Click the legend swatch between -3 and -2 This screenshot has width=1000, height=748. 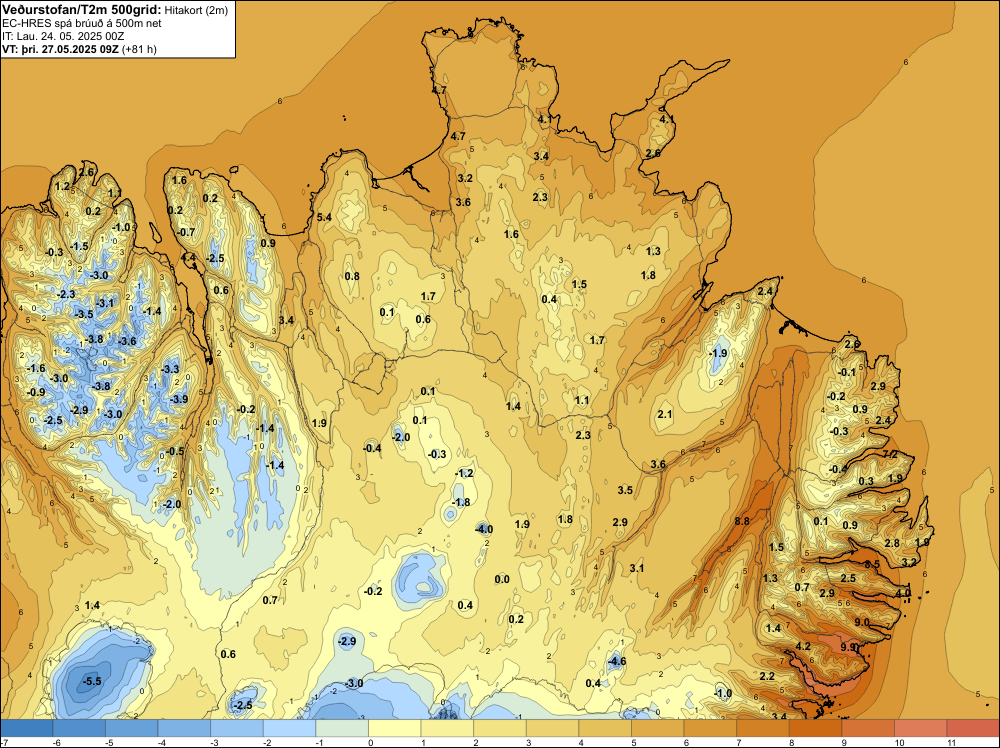[237, 728]
